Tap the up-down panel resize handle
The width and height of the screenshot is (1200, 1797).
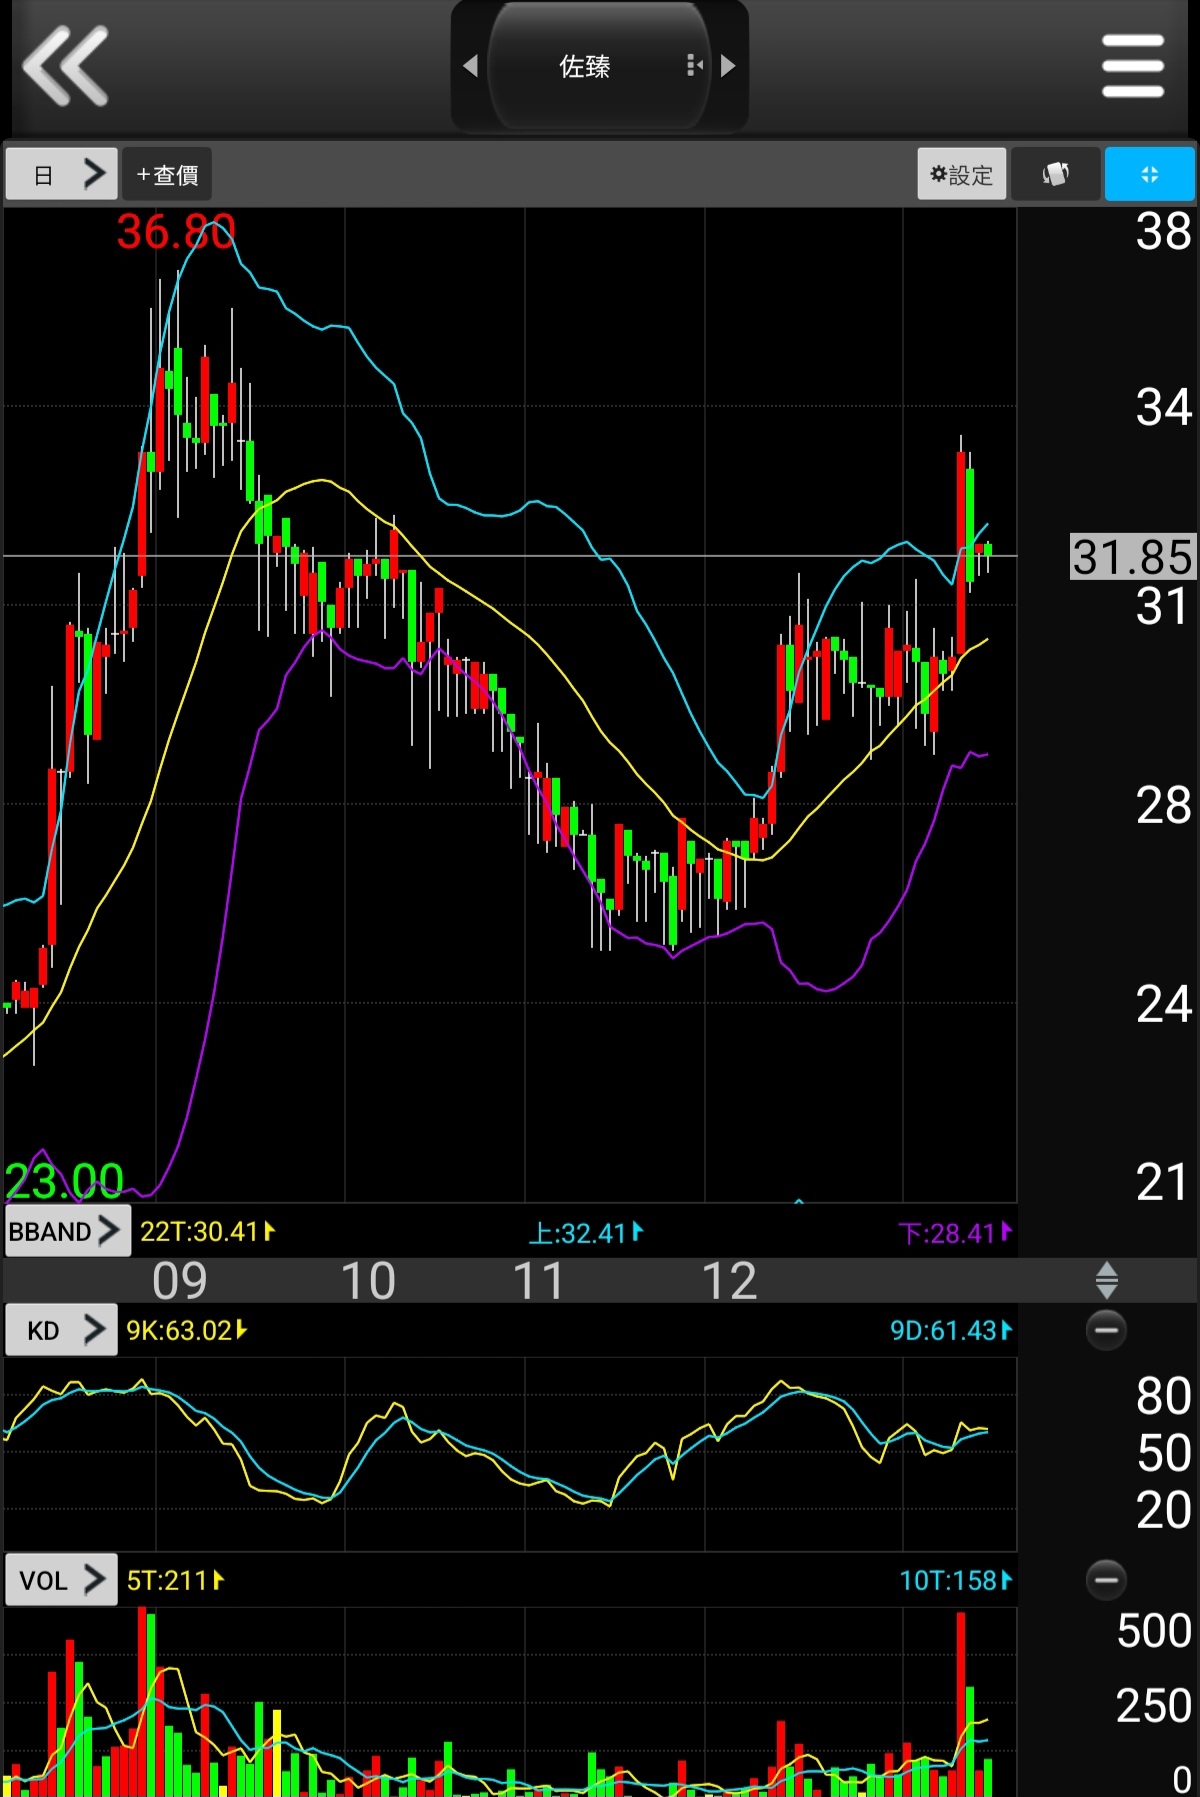[x=1106, y=1280]
